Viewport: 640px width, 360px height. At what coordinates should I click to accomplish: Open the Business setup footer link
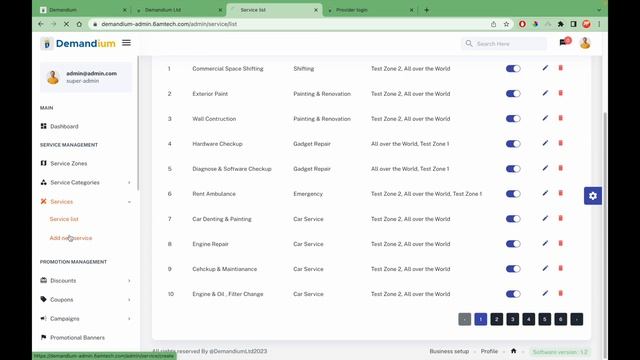tap(449, 351)
